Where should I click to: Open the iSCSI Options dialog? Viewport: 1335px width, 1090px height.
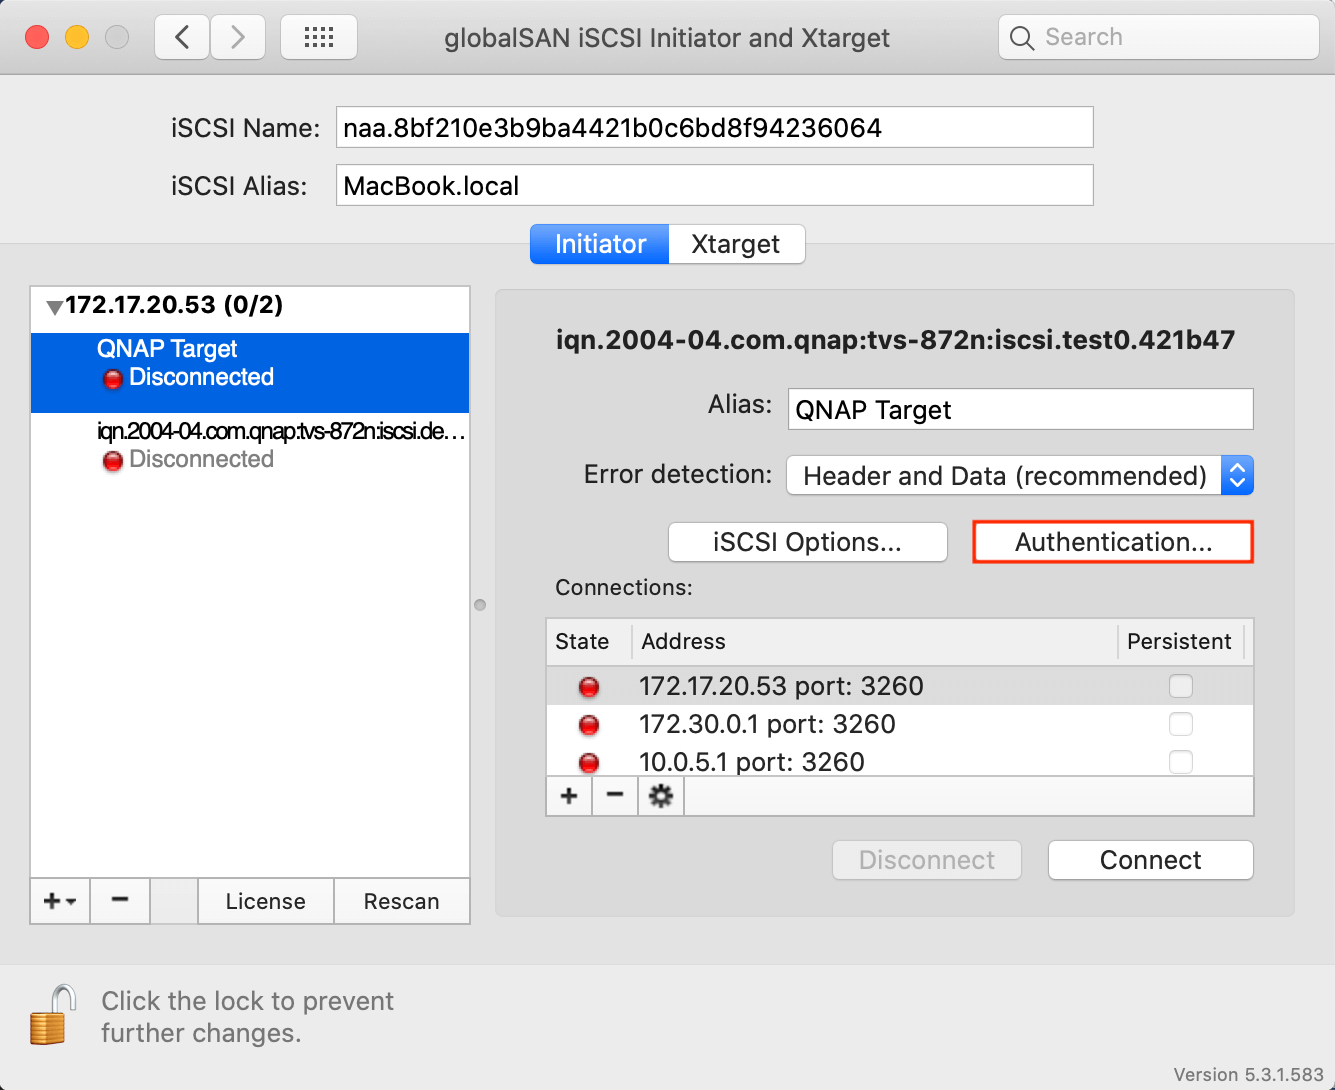[807, 542]
